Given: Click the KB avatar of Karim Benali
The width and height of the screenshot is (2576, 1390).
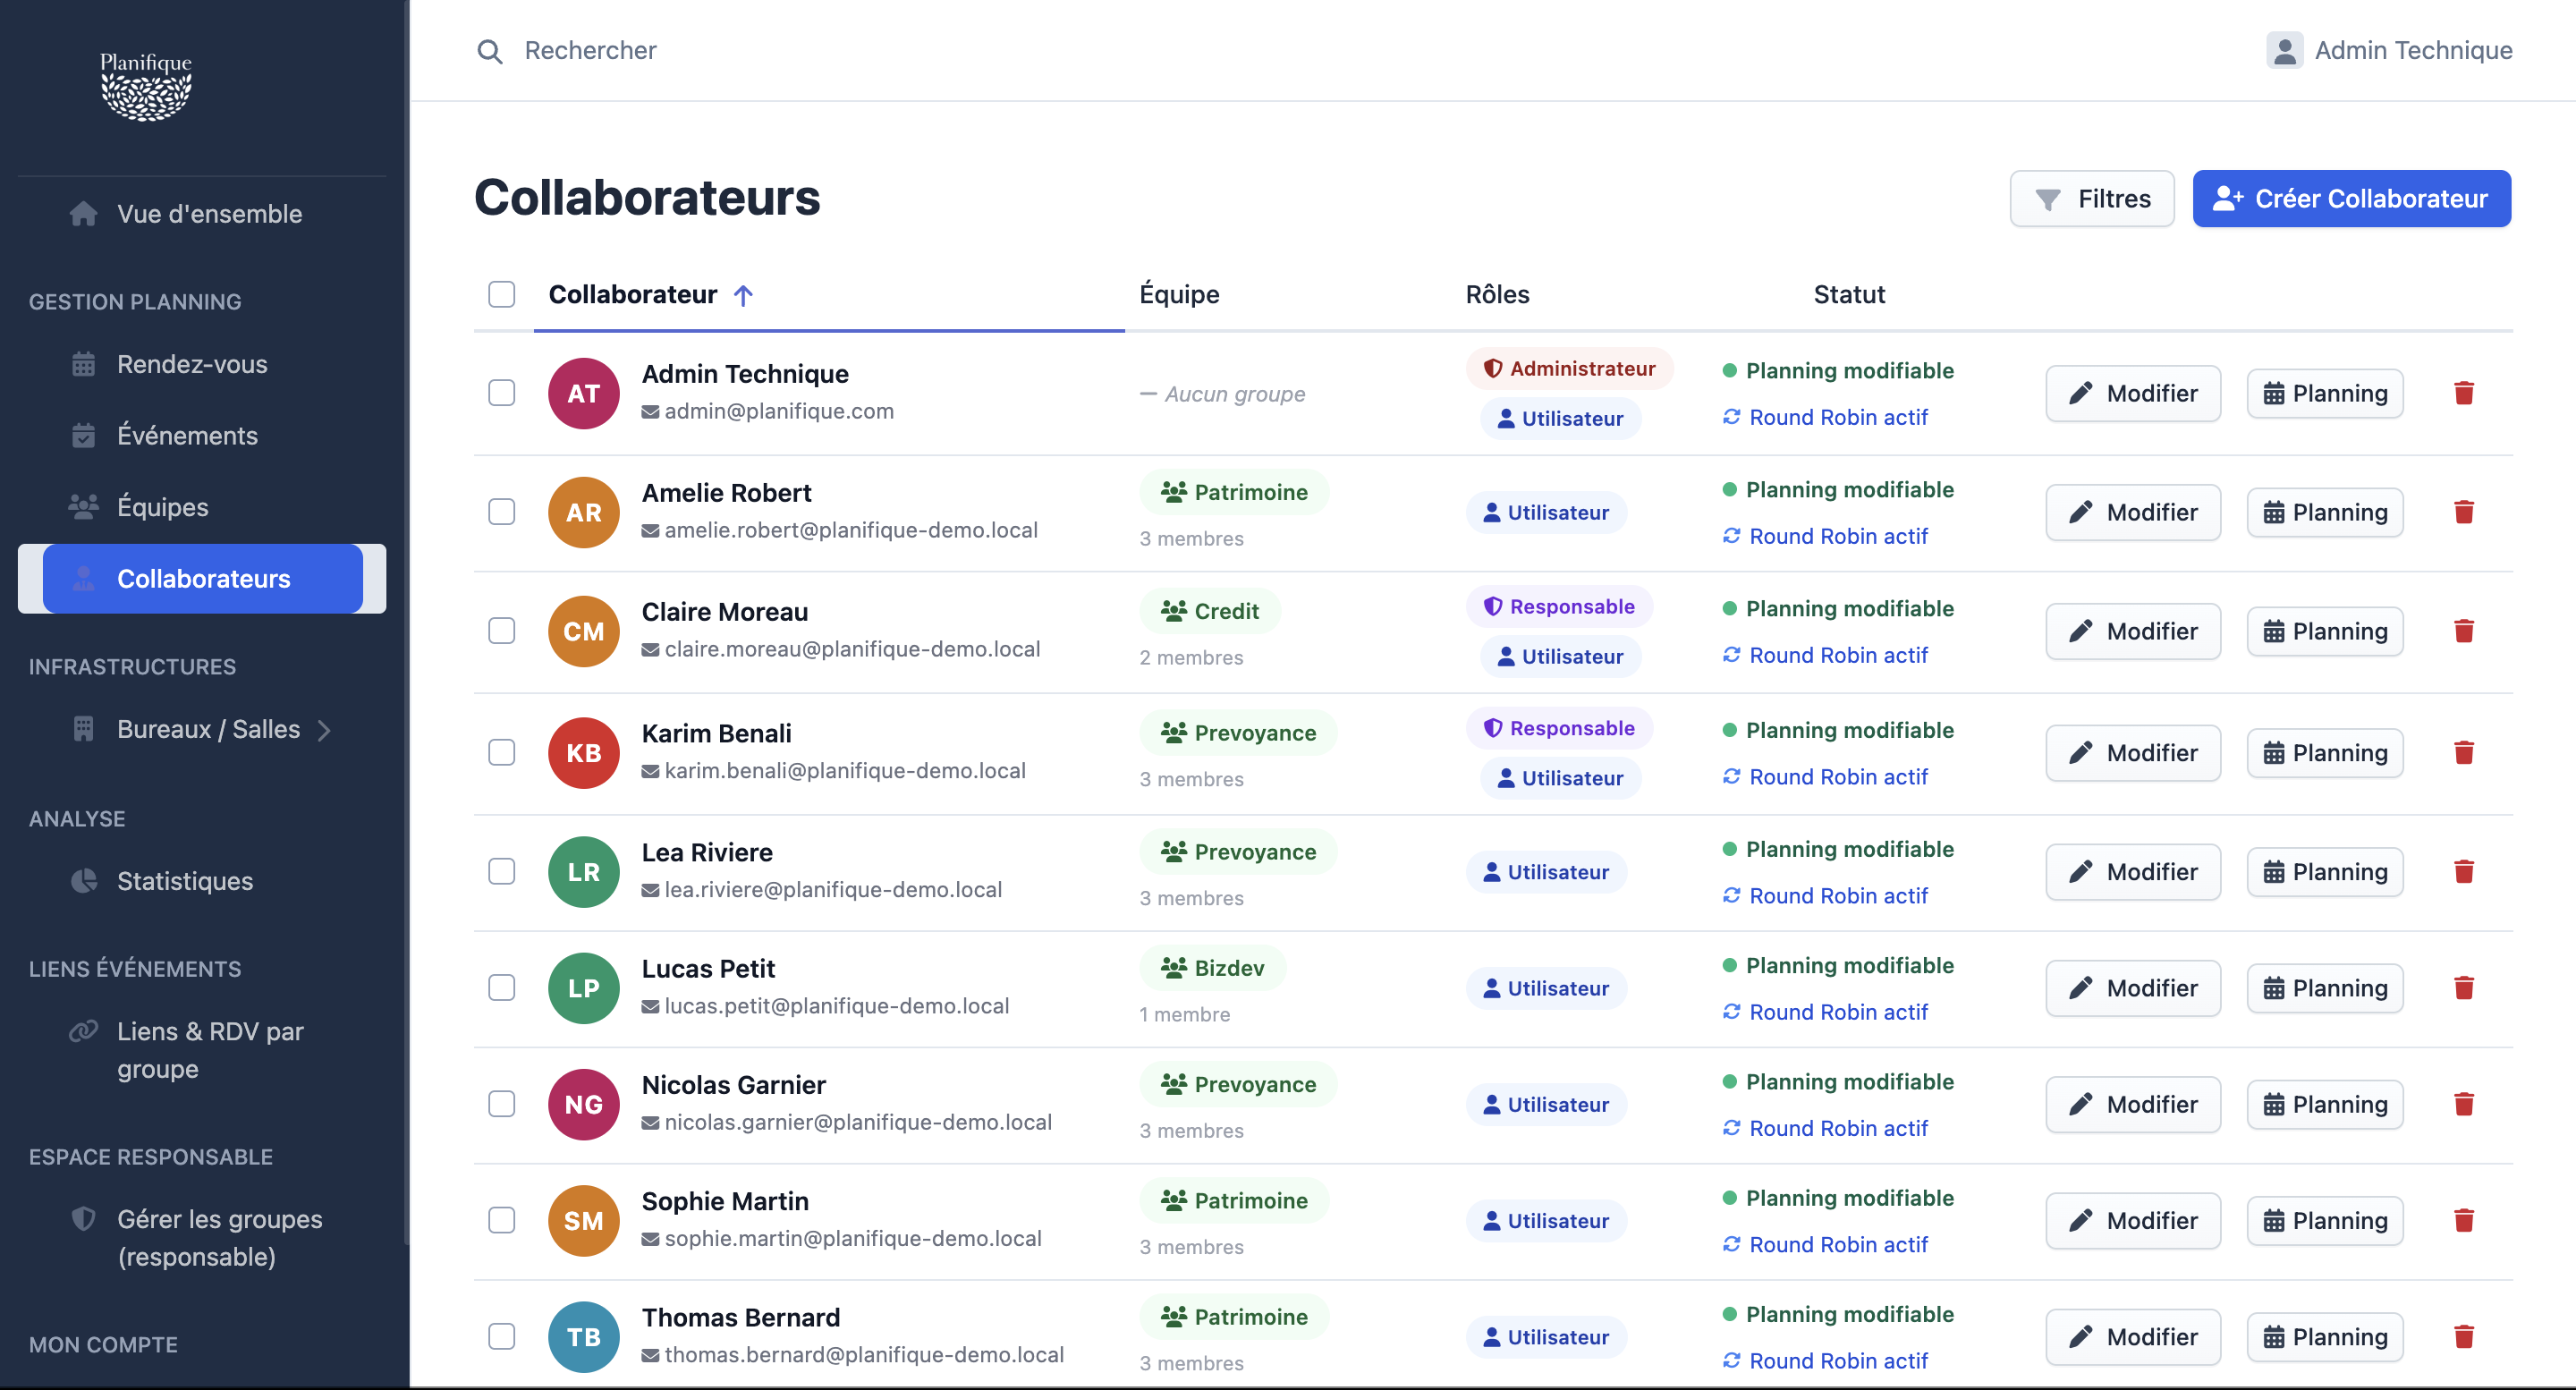Looking at the screenshot, I should pos(584,753).
